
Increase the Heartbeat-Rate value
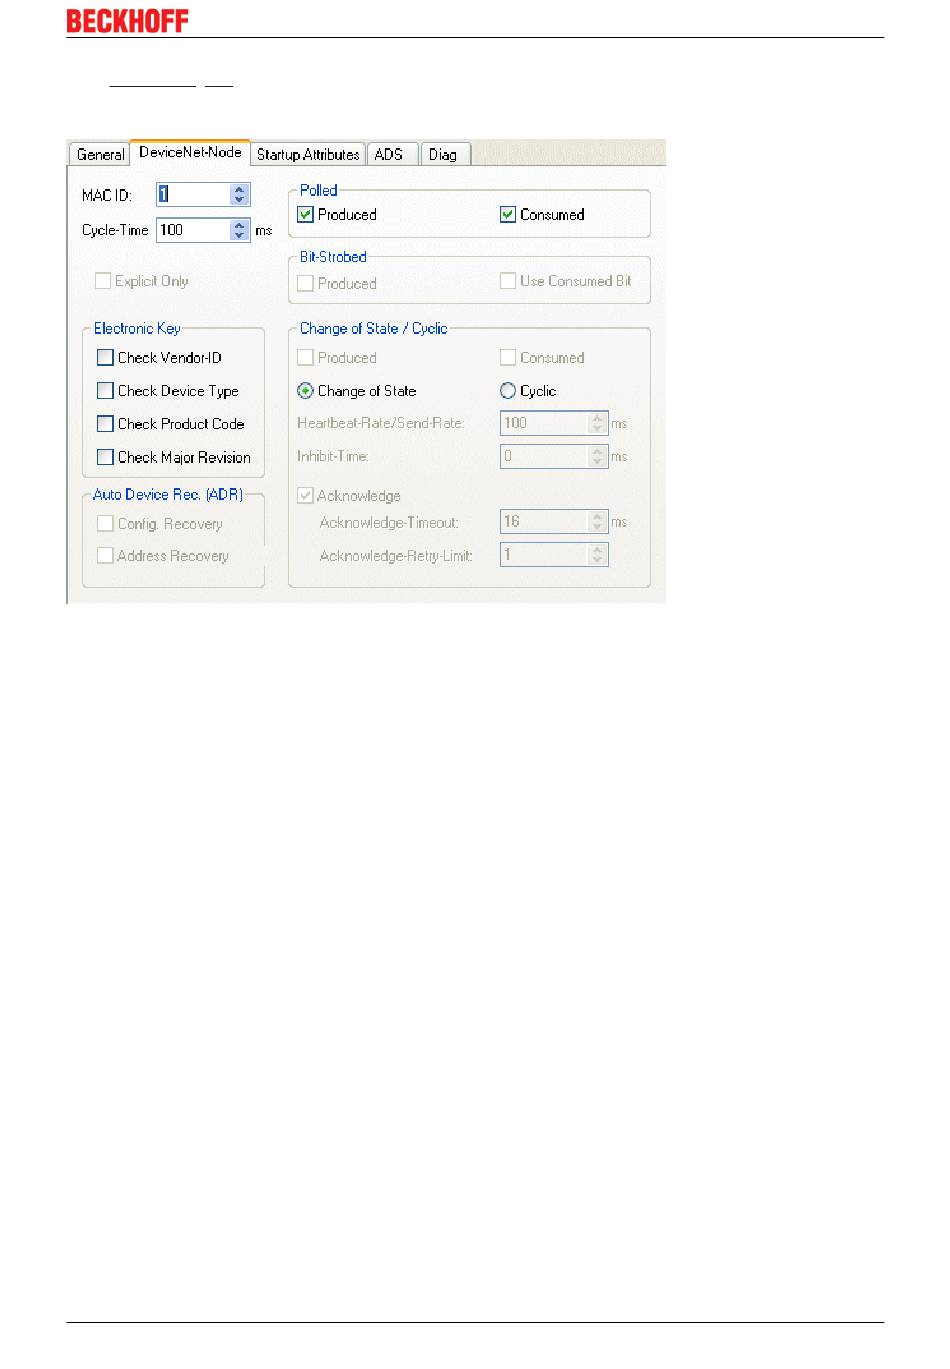[598, 418]
